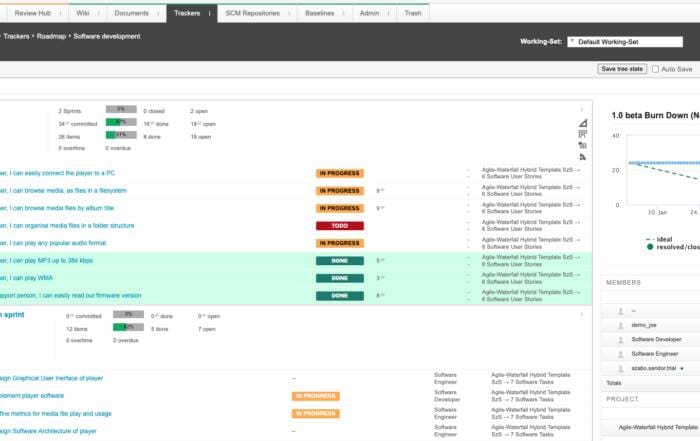The height and width of the screenshot is (441, 700).
Task: Click Agile-Waterfall Hybrid Template under PROJECT
Action: coord(658,428)
